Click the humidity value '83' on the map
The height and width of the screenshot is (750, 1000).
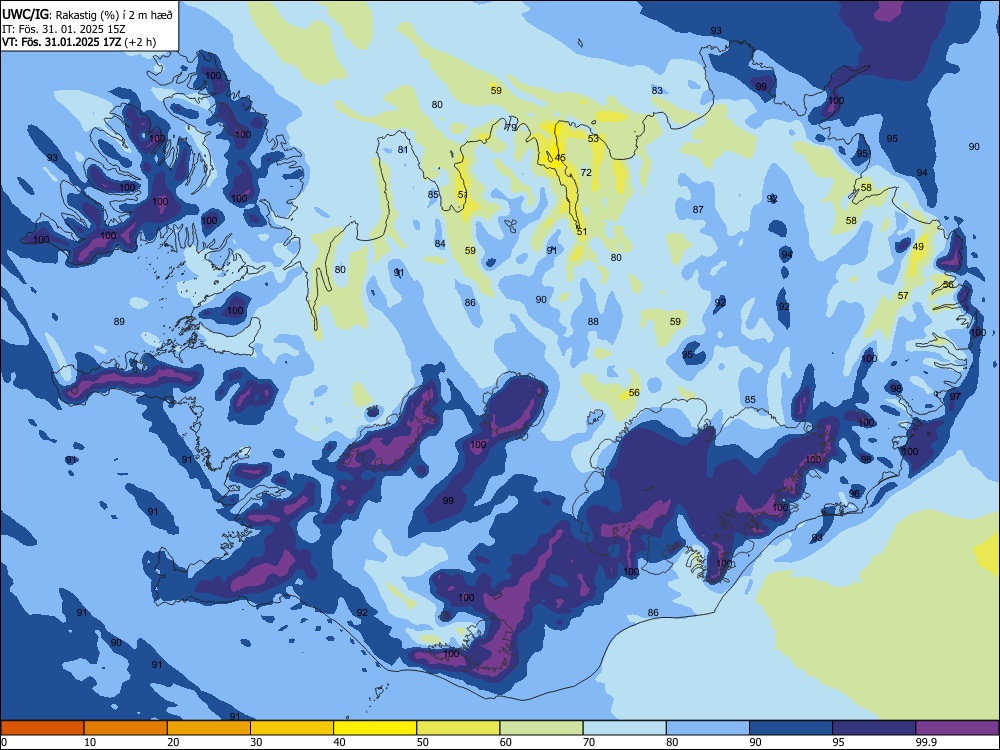[x=657, y=91]
